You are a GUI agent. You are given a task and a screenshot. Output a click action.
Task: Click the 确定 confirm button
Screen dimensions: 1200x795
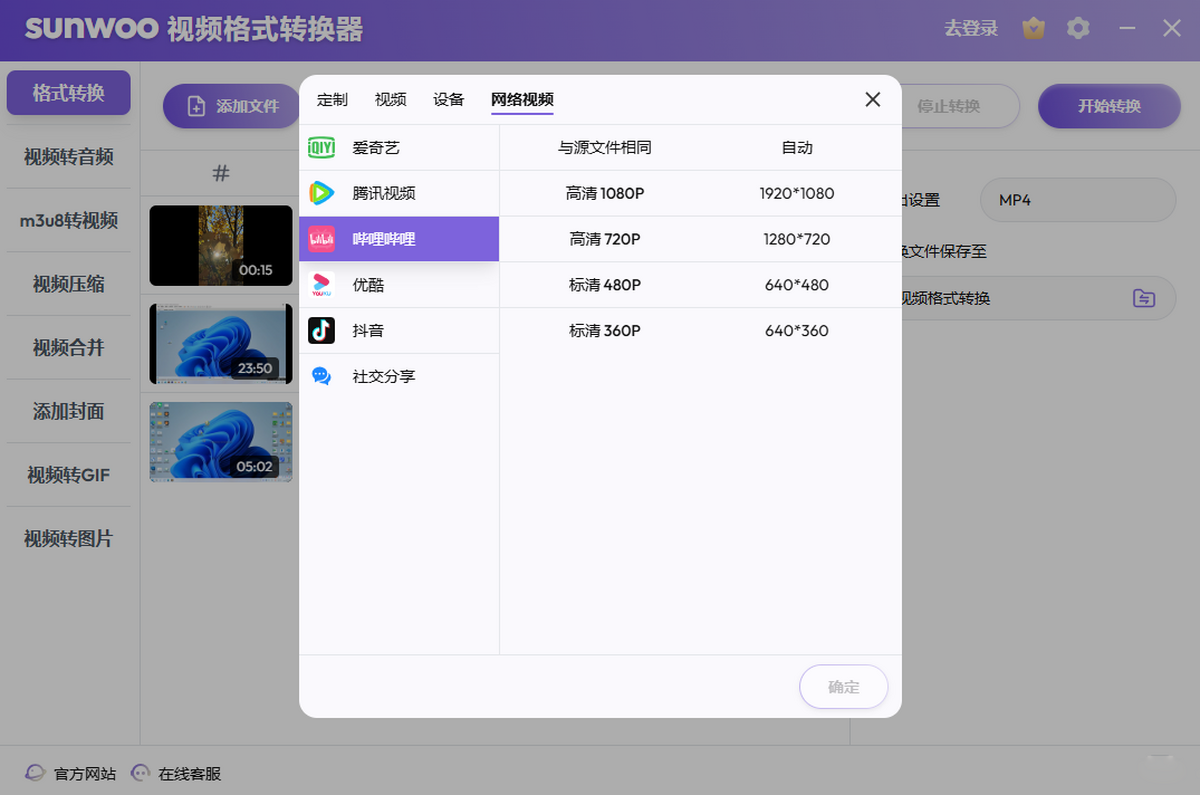pos(843,687)
